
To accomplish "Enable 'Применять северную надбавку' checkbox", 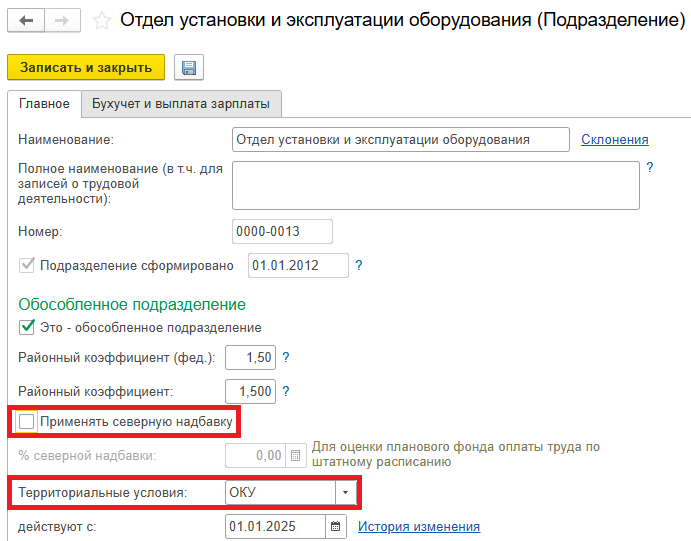I will point(27,422).
